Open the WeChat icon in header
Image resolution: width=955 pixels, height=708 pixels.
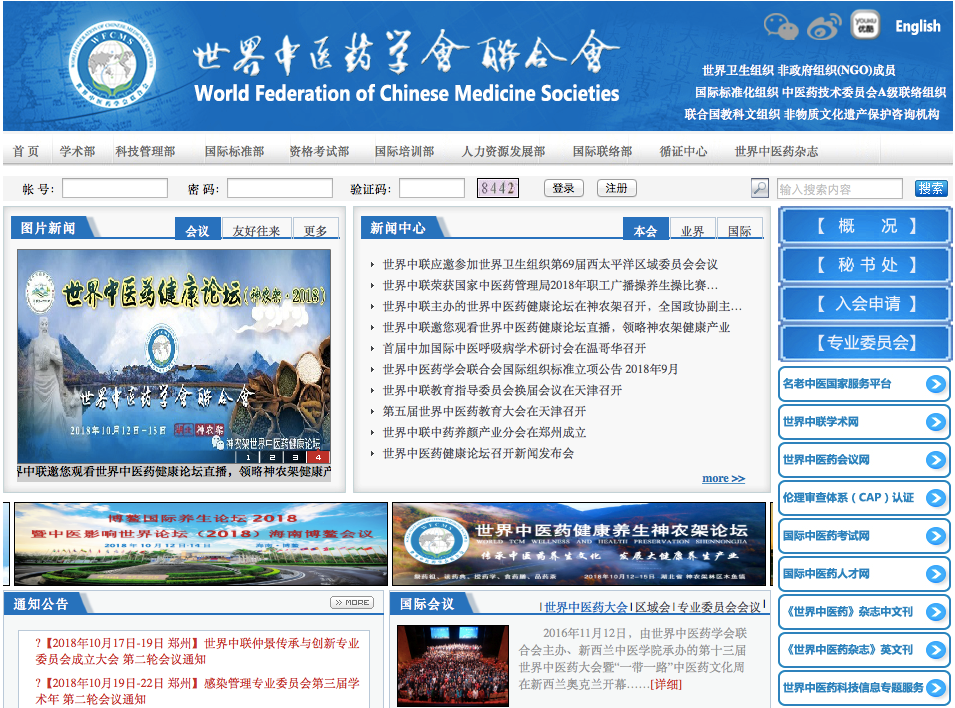781,26
